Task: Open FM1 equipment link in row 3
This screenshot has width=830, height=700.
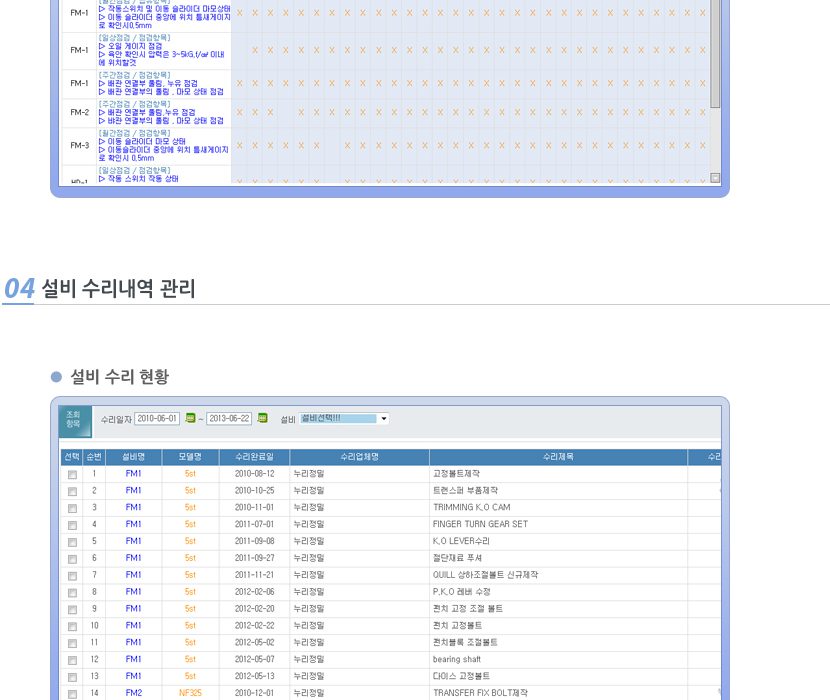Action: click(x=134, y=508)
